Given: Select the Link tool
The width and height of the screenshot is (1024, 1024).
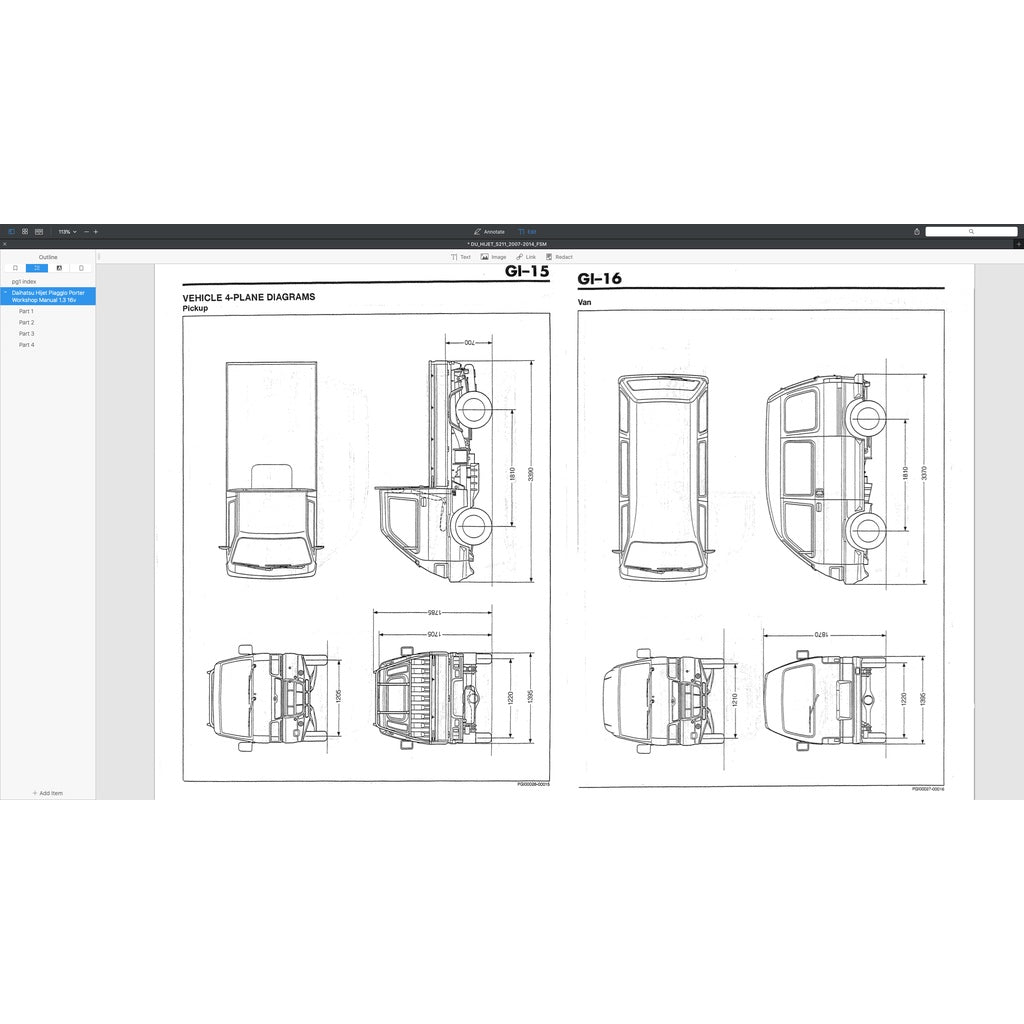Looking at the screenshot, I should 526,257.
